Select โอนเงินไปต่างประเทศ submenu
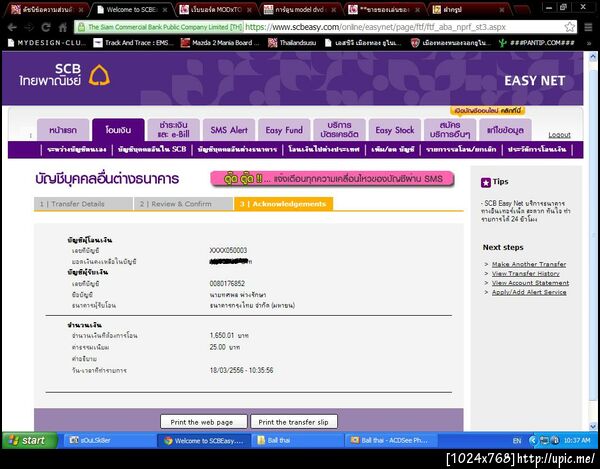 pyautogui.click(x=324, y=150)
